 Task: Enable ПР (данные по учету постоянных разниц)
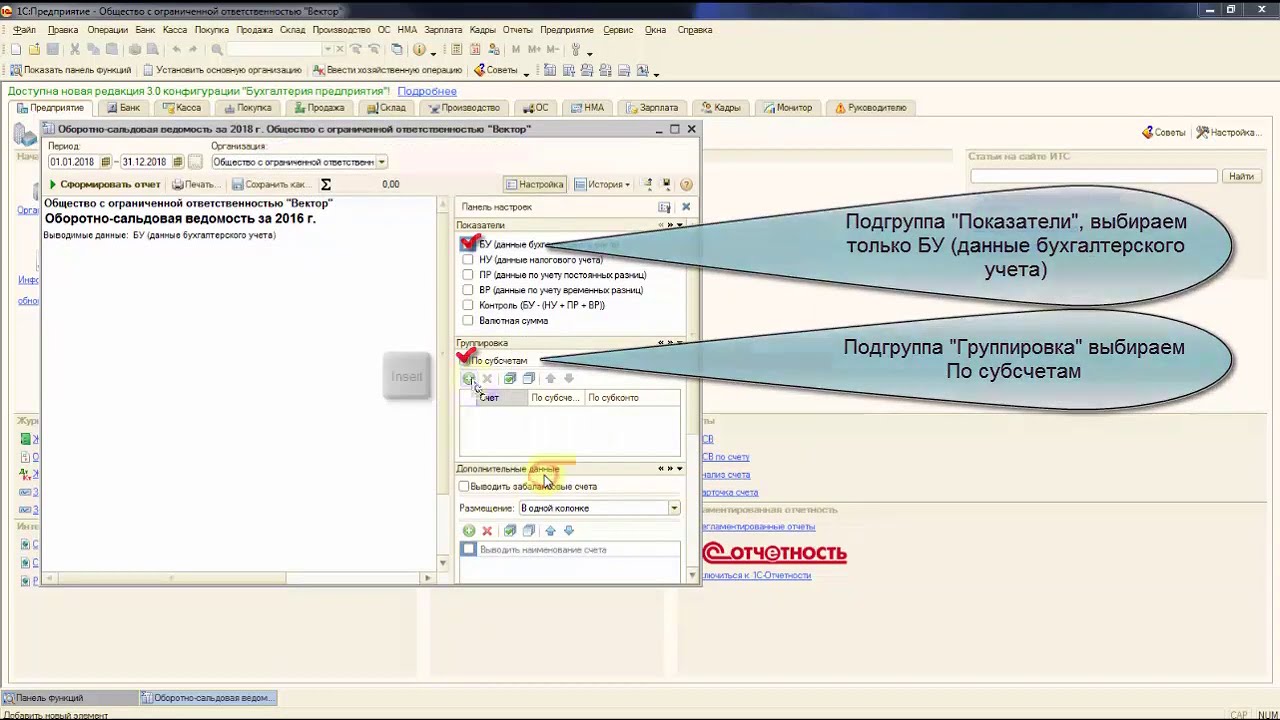click(468, 275)
